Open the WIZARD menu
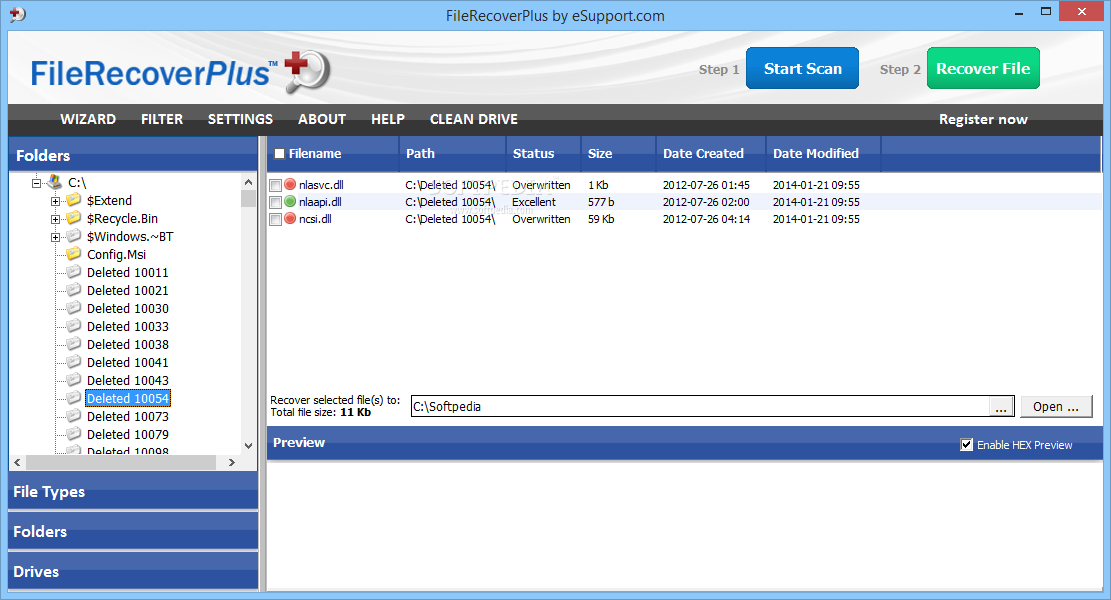Viewport: 1111px width, 600px height. point(88,119)
